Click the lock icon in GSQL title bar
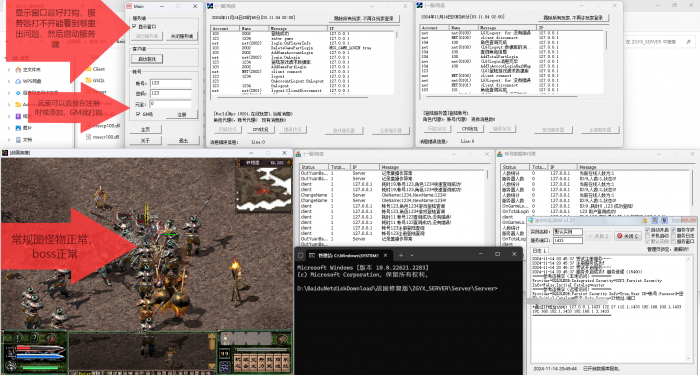Image resolution: width=700 pixels, height=375 pixels. [x=645, y=221]
